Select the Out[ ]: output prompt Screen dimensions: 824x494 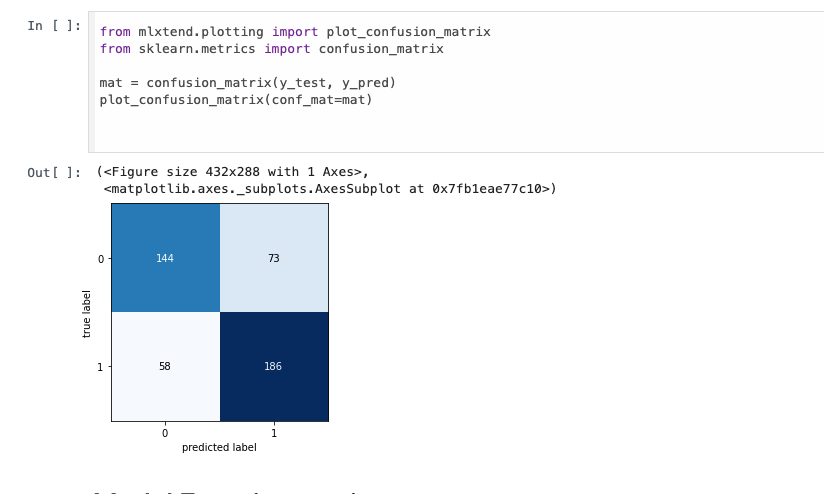coord(54,172)
